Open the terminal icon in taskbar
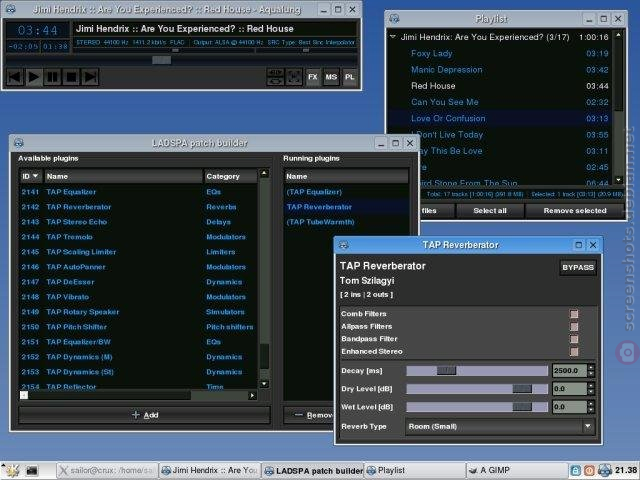The height and width of the screenshot is (480, 640). pos(32,471)
